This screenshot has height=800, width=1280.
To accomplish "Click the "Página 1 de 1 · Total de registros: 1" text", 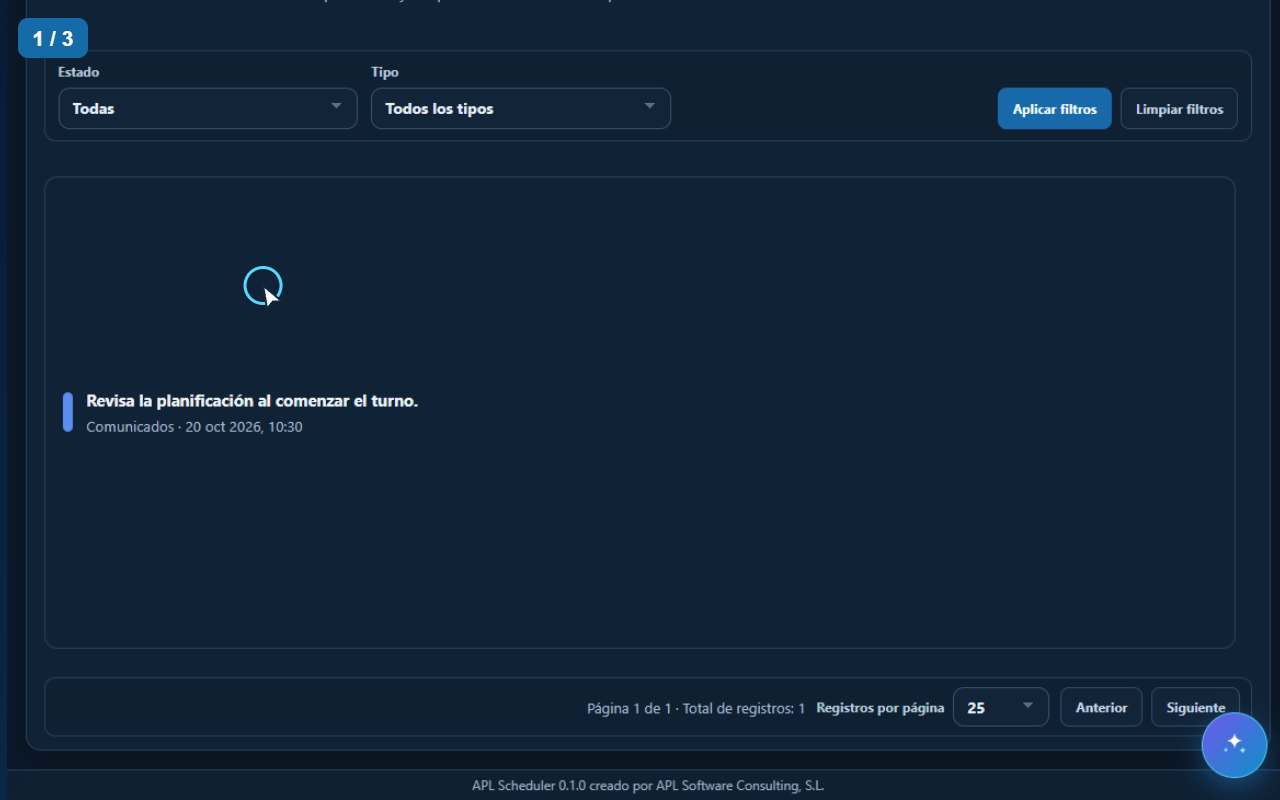I will pos(696,708).
